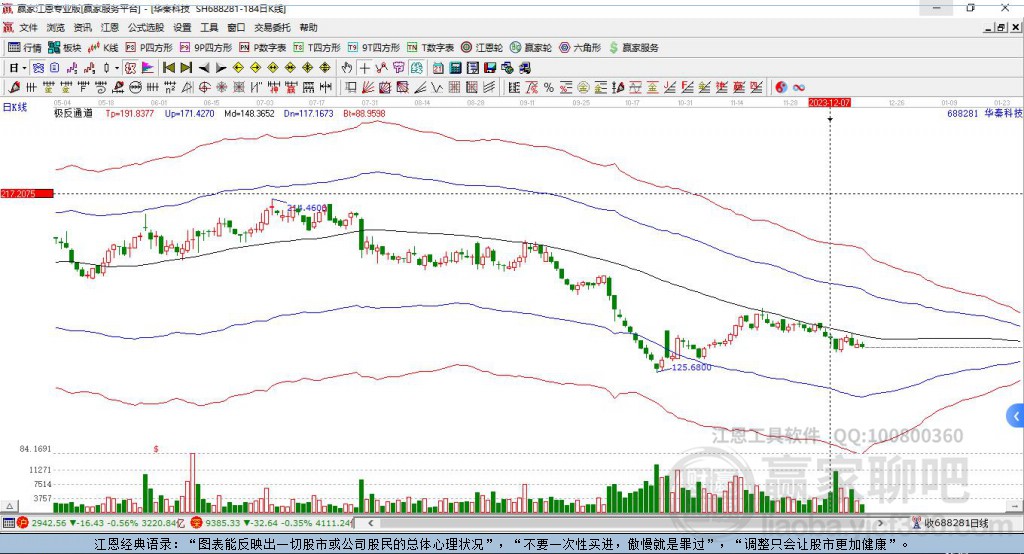Screen dimensions: 1024x554
Task: Open the T四方形 tool
Action: click(x=317, y=48)
